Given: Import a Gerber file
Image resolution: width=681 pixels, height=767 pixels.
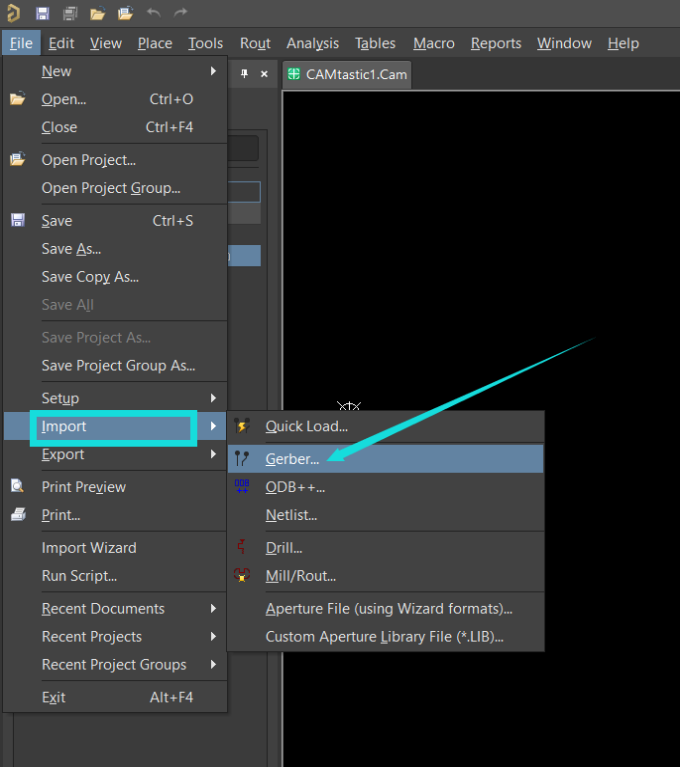Looking at the screenshot, I should point(292,459).
